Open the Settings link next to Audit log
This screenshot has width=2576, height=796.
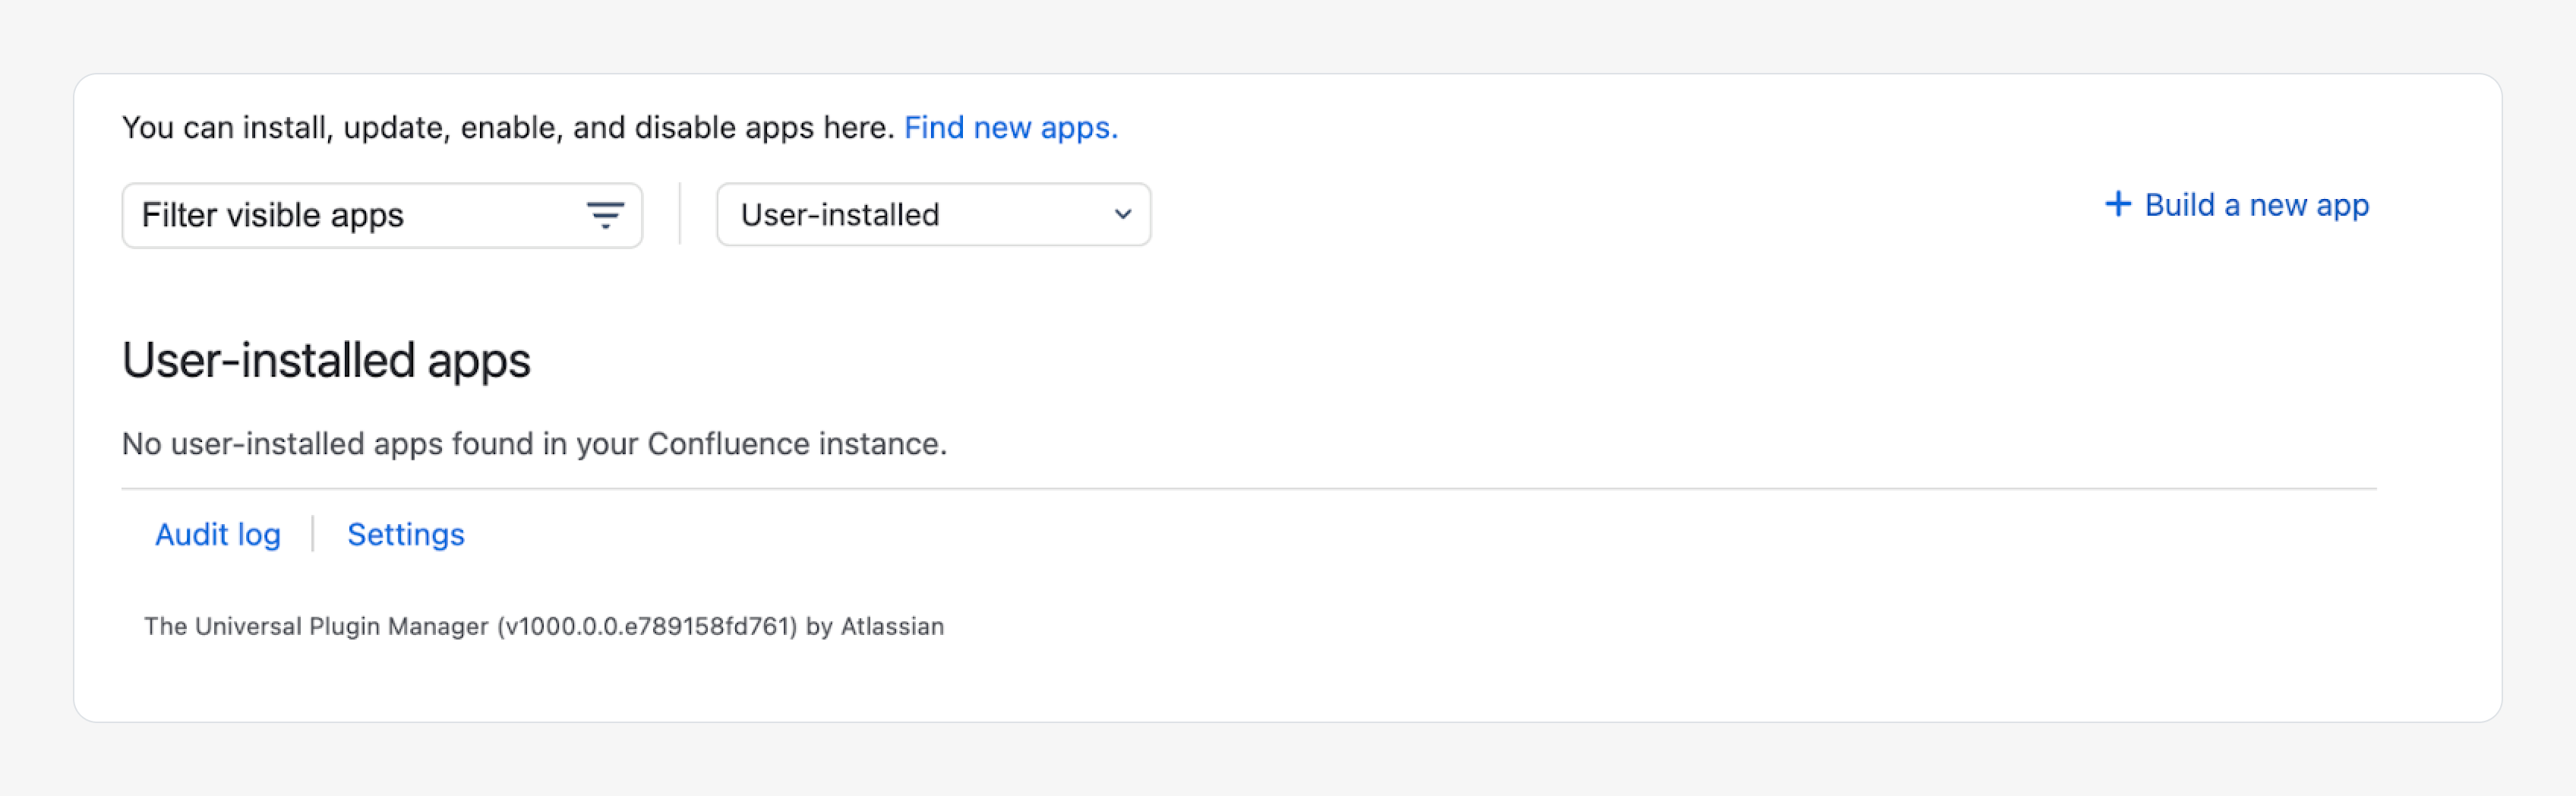click(405, 535)
